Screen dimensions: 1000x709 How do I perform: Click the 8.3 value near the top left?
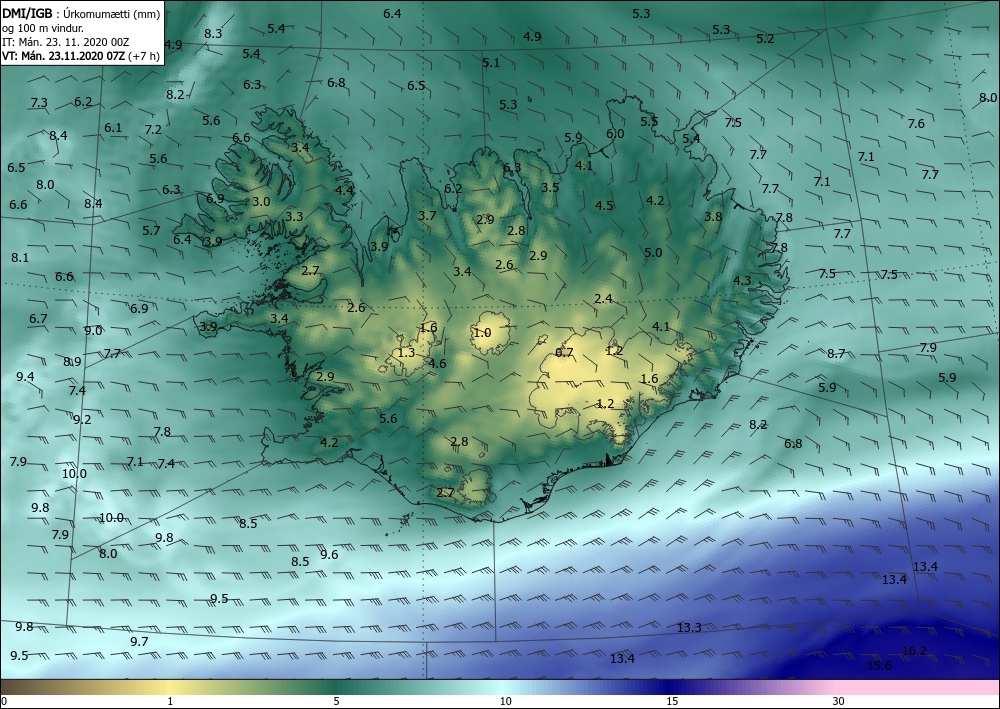click(213, 34)
